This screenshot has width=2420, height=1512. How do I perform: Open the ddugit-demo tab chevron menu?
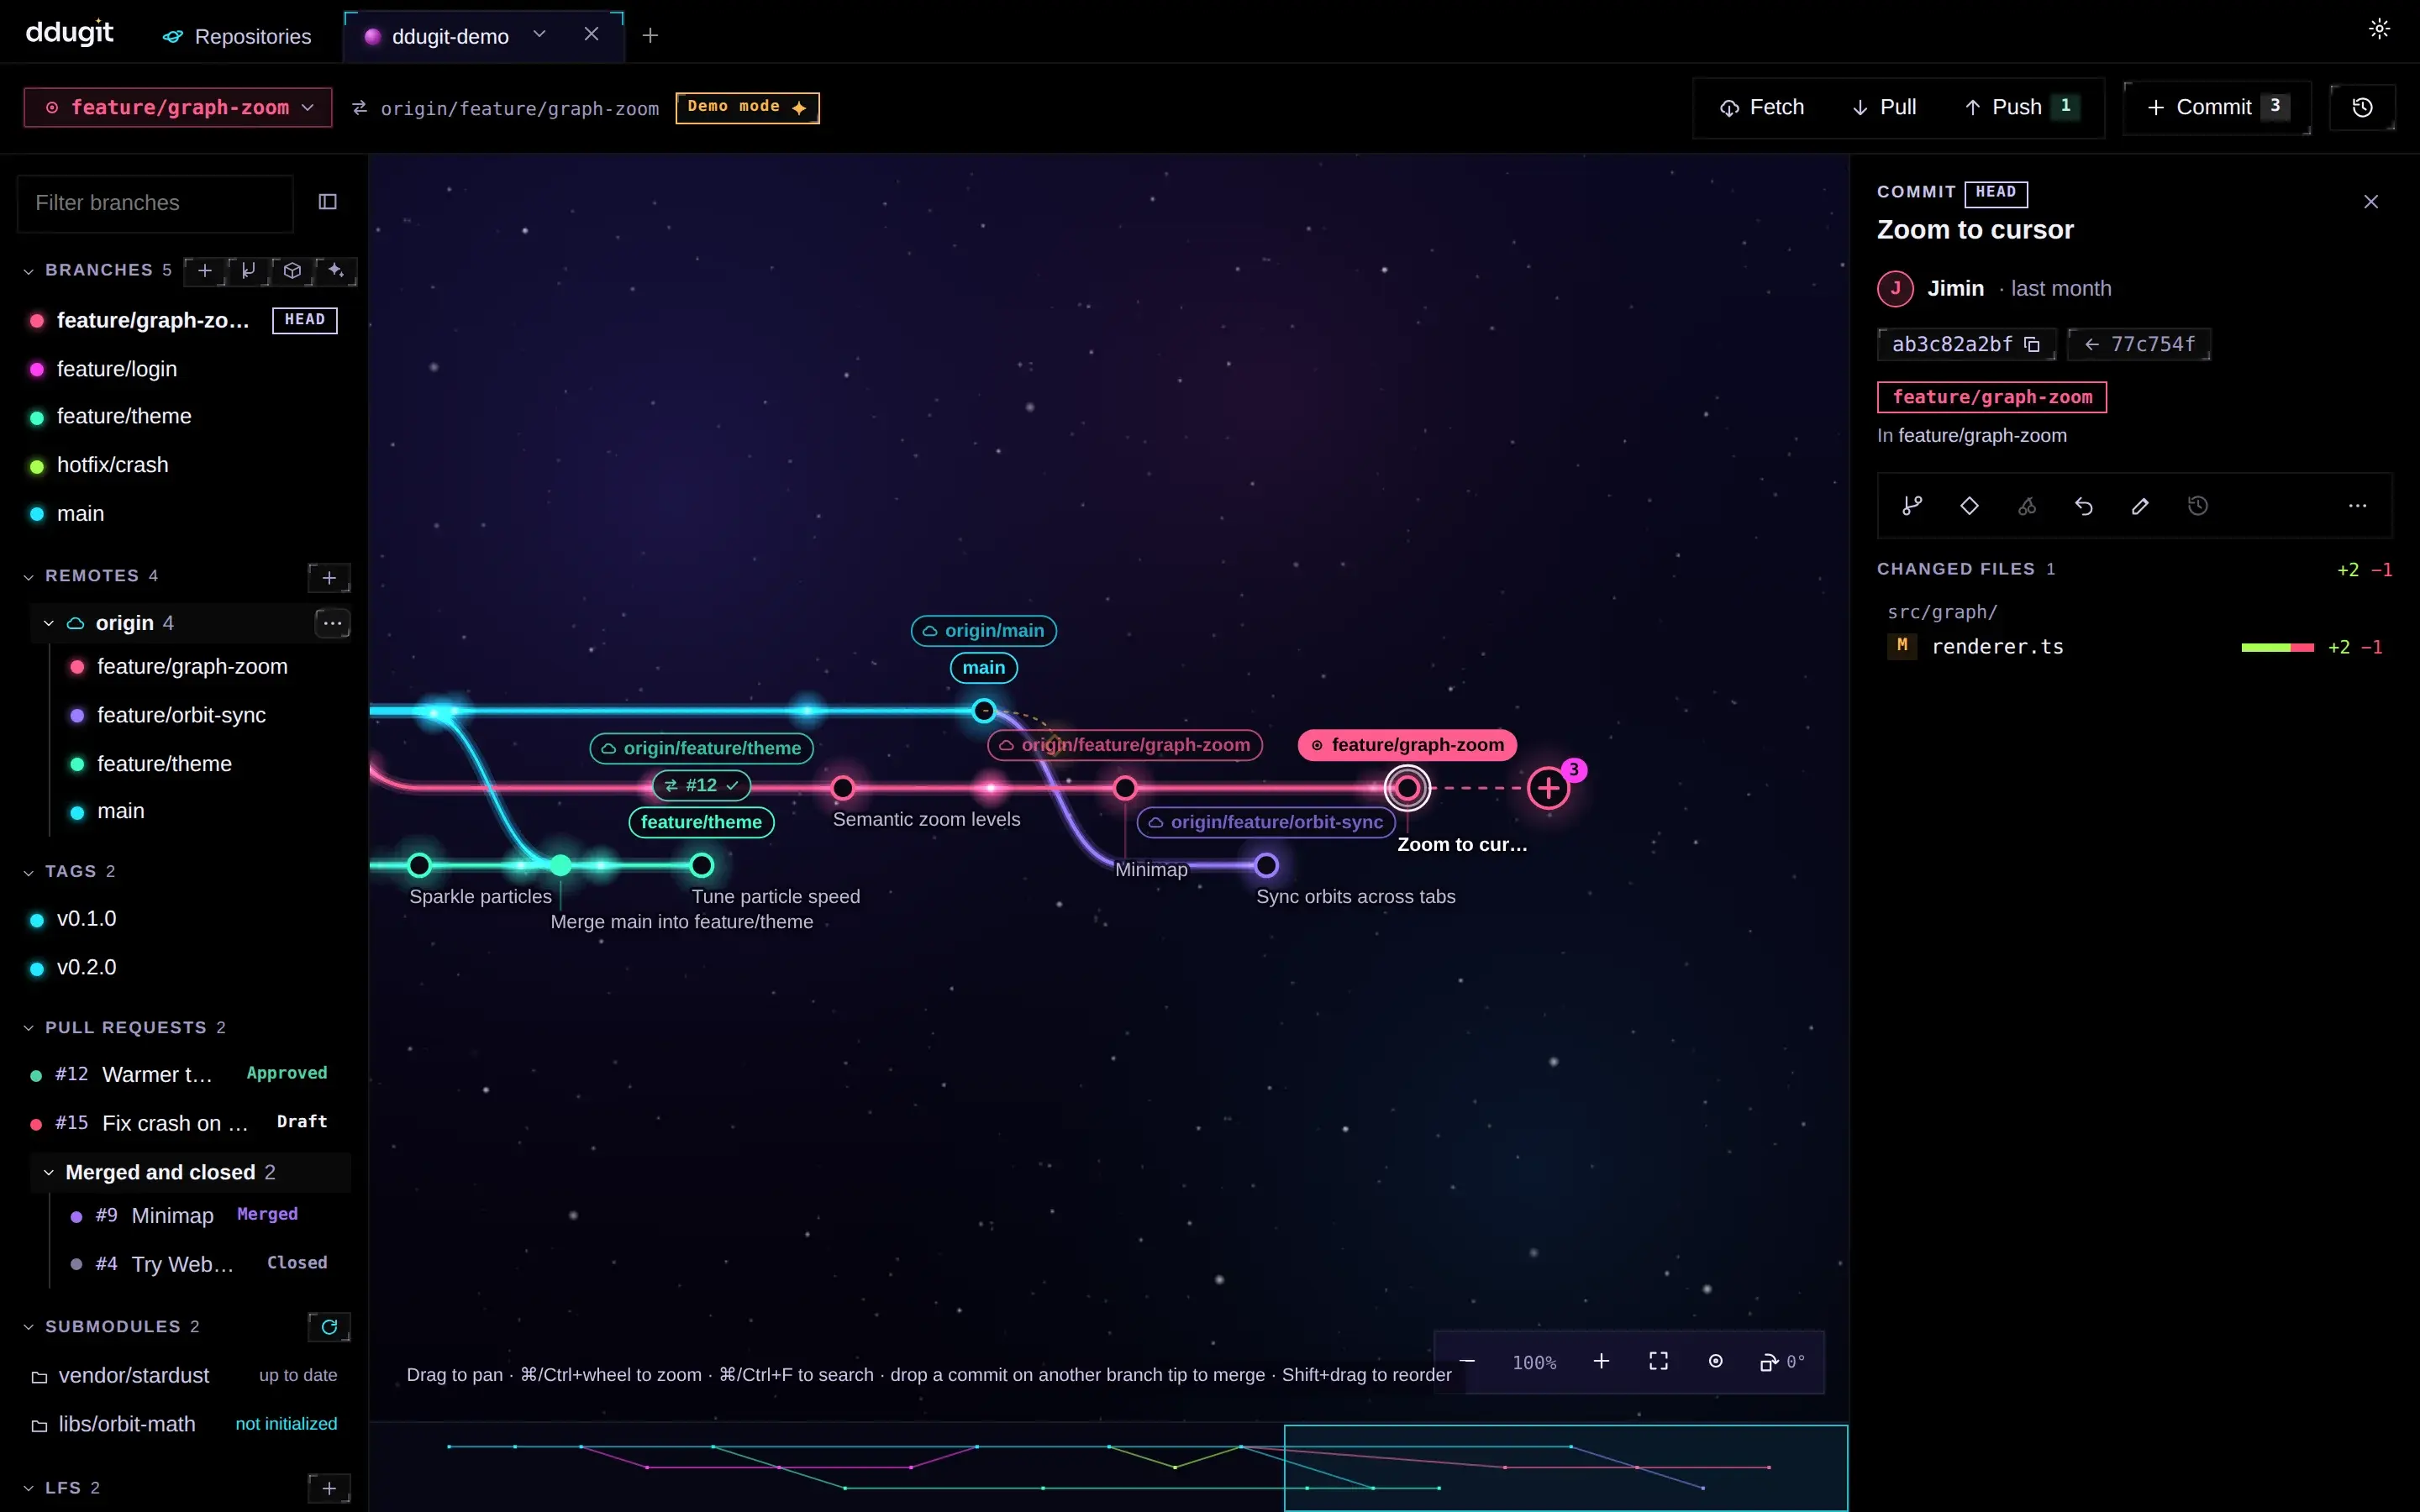[539, 34]
